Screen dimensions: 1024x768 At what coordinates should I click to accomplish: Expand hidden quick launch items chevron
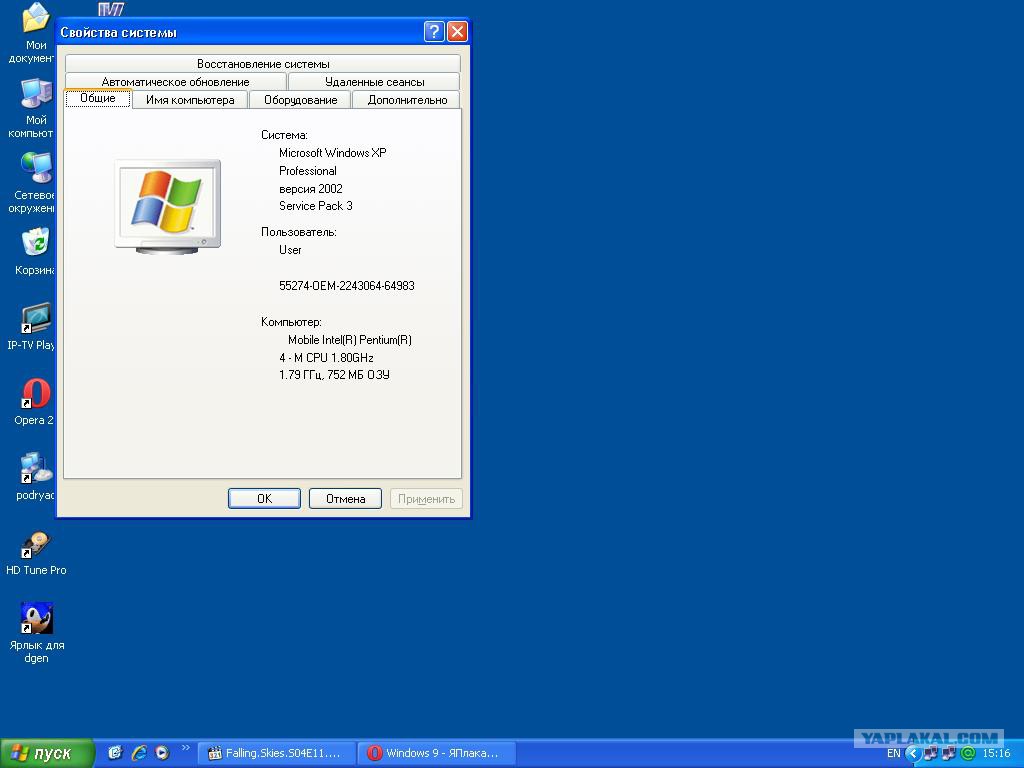tap(185, 748)
